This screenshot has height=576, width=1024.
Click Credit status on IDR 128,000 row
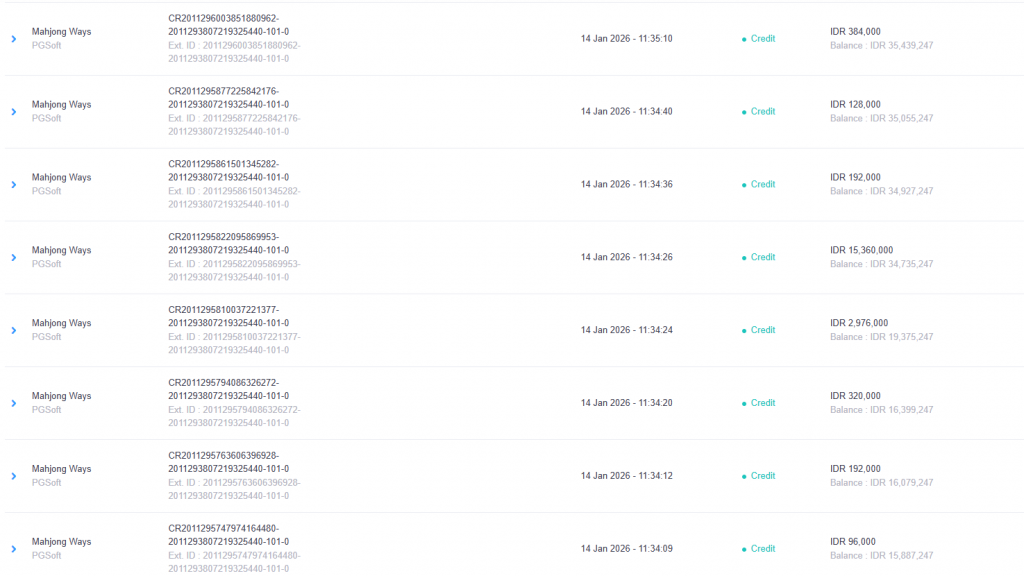coord(762,112)
